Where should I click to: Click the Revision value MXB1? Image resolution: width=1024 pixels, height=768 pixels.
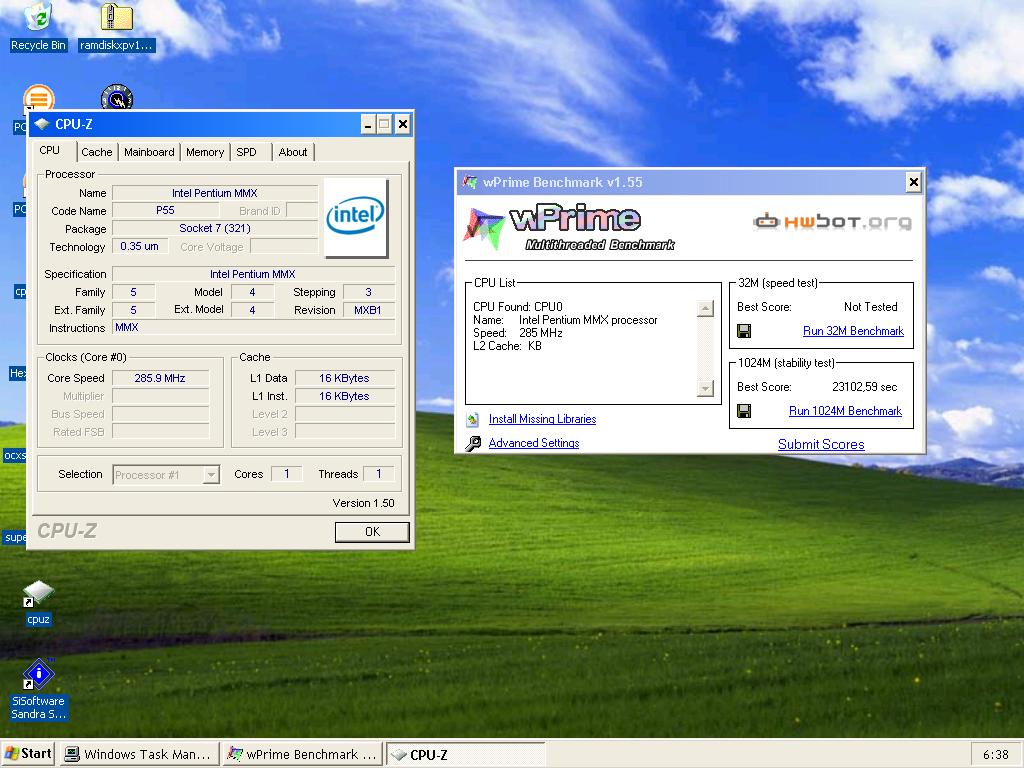pos(368,310)
